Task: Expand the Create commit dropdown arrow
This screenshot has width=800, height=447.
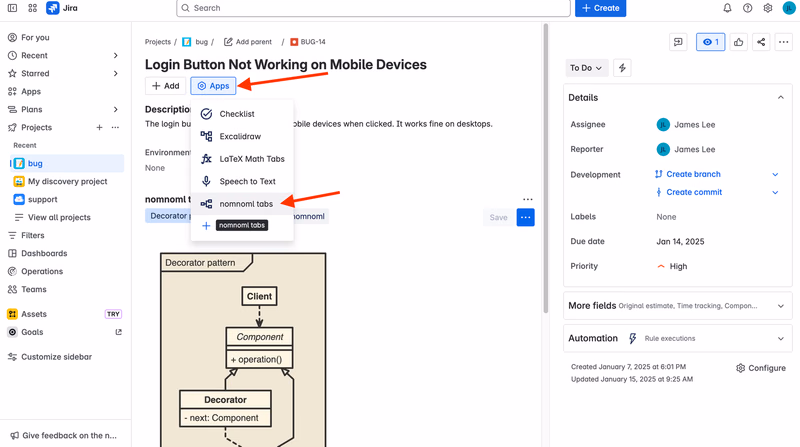Action: (x=775, y=192)
